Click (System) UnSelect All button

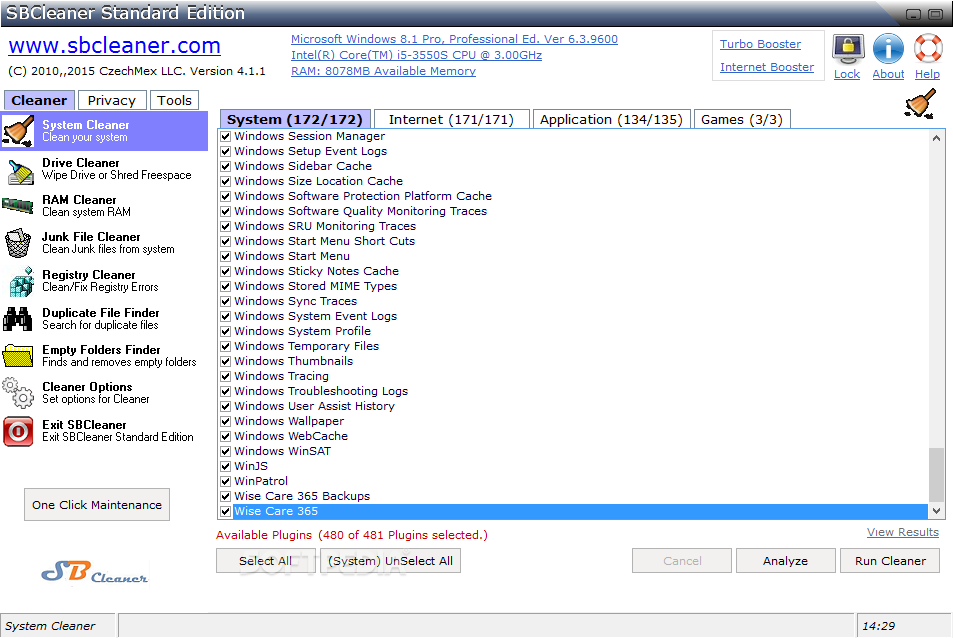pyautogui.click(x=390, y=561)
